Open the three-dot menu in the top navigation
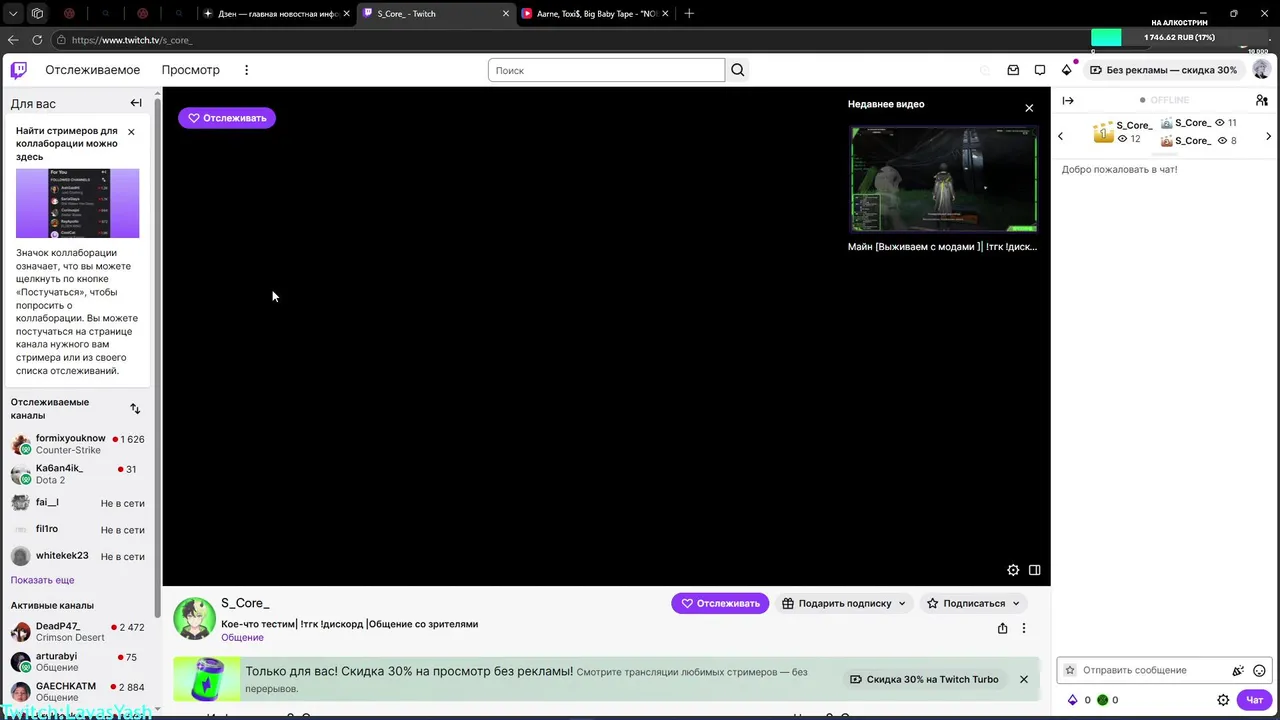The height and width of the screenshot is (720, 1280). click(x=246, y=70)
